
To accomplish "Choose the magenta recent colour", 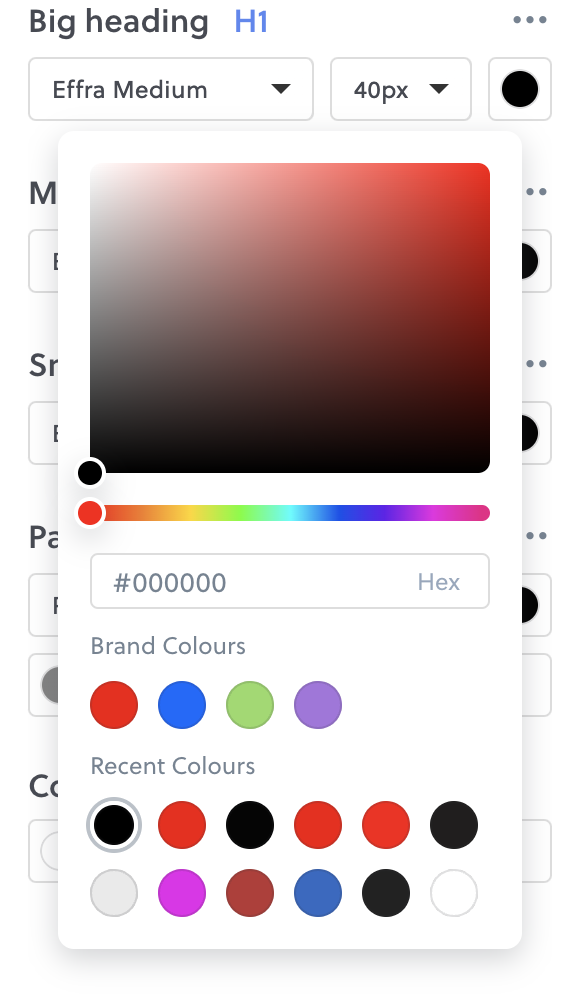I will (x=182, y=893).
